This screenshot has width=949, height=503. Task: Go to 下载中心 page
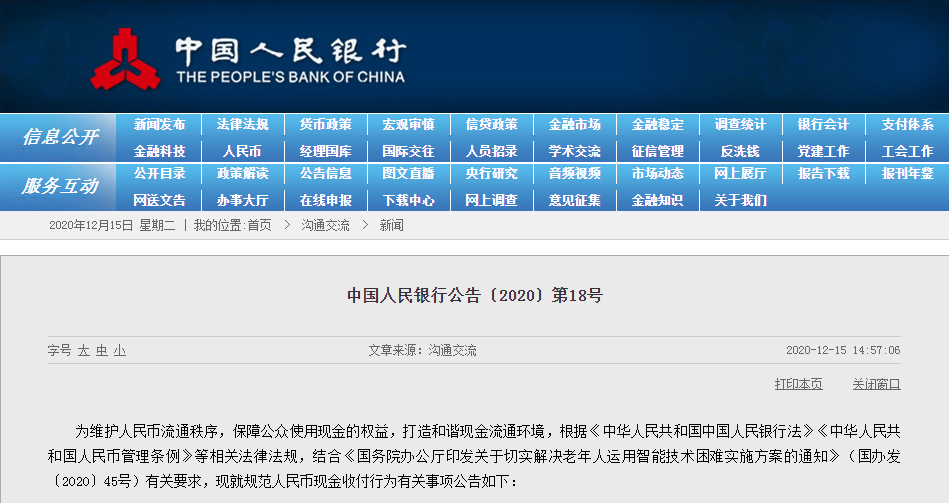point(408,200)
